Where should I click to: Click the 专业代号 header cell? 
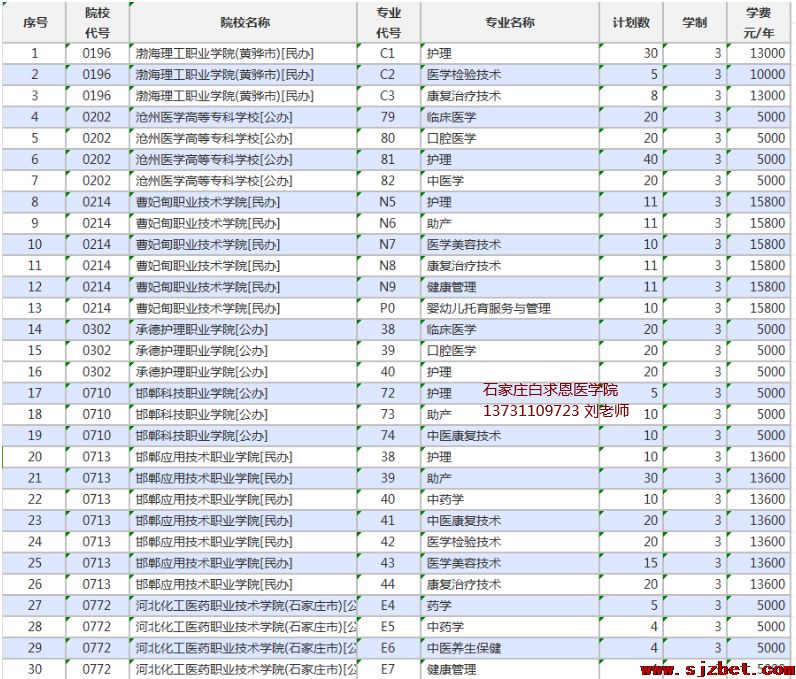click(389, 22)
